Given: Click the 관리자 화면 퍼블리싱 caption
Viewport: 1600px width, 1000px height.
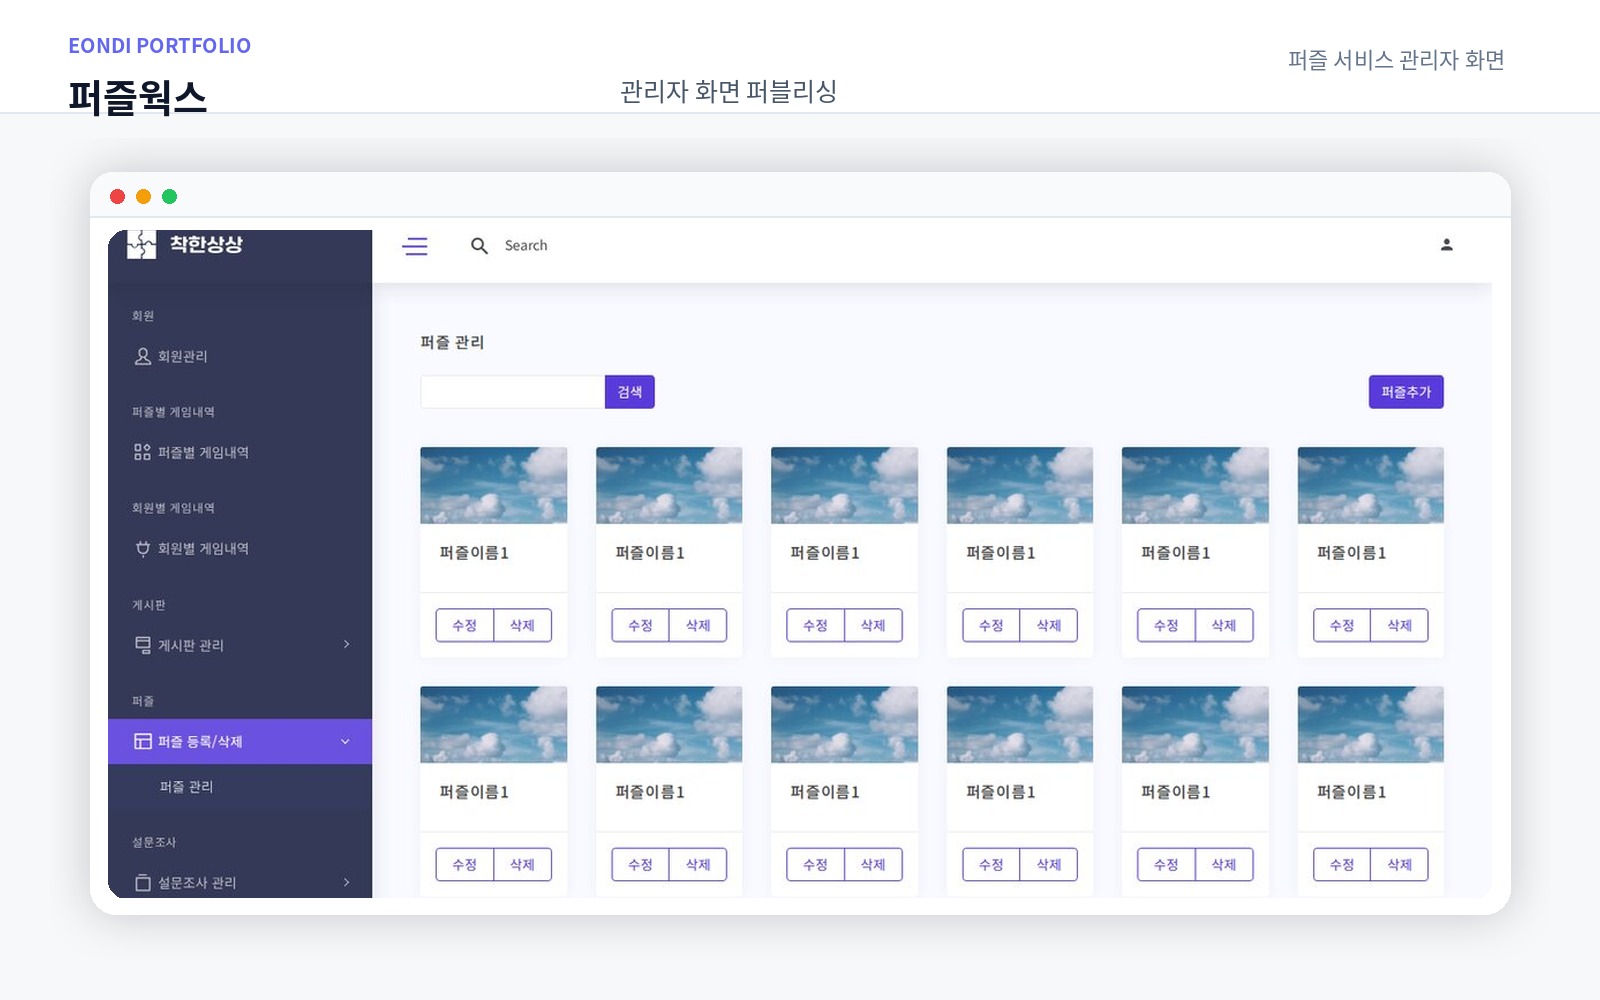Looking at the screenshot, I should [729, 92].
